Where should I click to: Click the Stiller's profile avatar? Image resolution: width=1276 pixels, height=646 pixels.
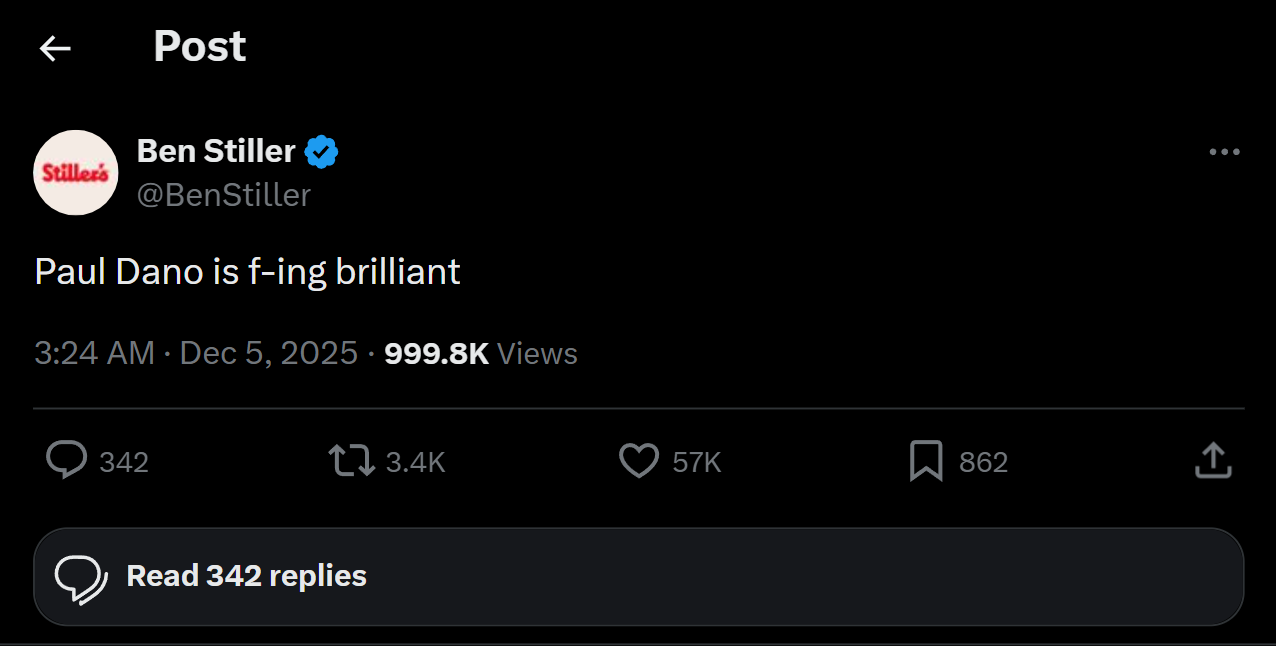(x=76, y=173)
